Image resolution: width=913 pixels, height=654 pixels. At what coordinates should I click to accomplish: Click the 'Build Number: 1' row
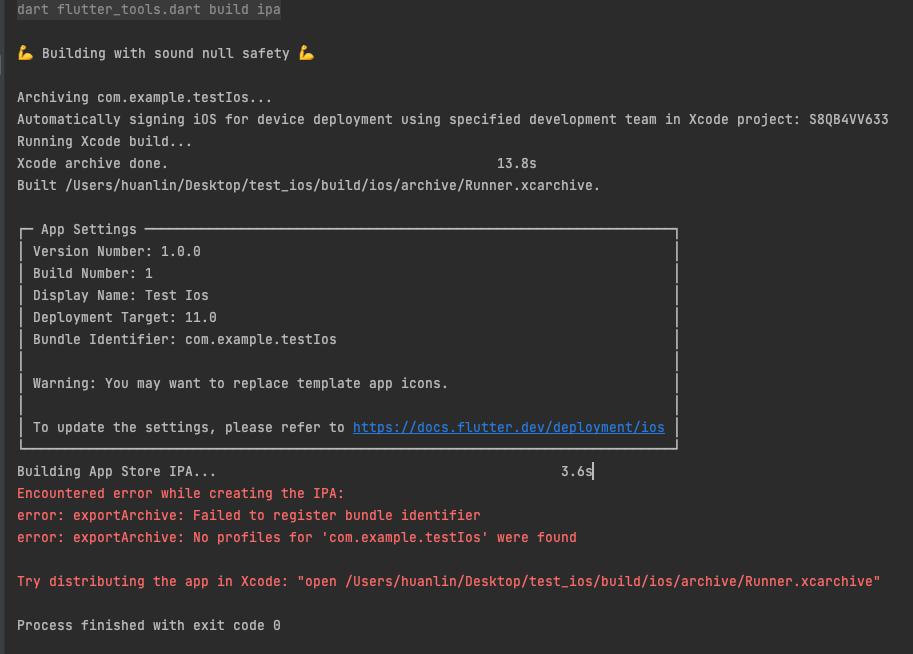point(93,274)
